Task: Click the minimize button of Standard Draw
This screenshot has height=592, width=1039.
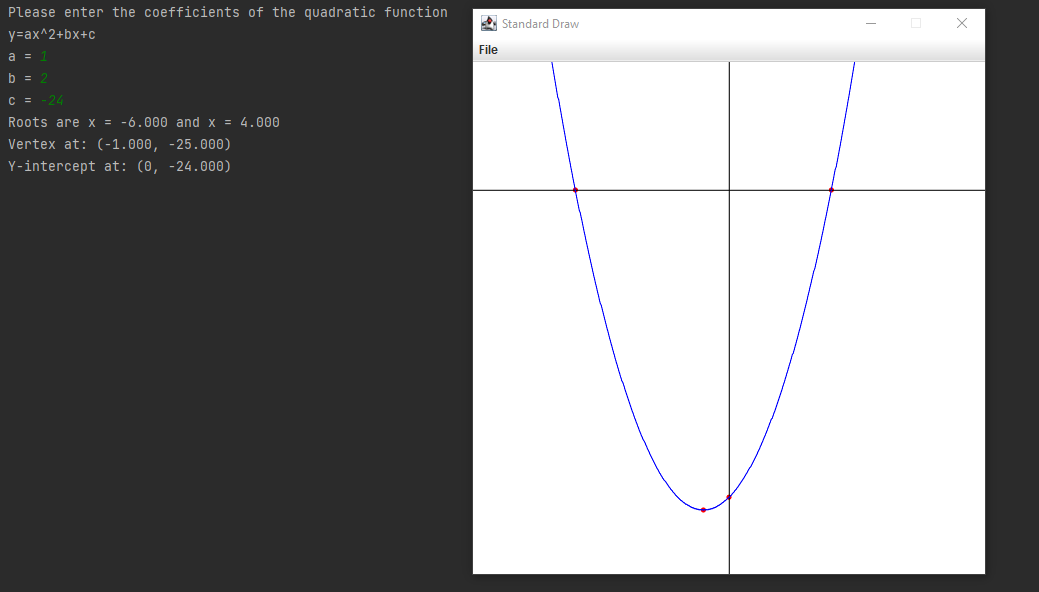Action: [869, 22]
